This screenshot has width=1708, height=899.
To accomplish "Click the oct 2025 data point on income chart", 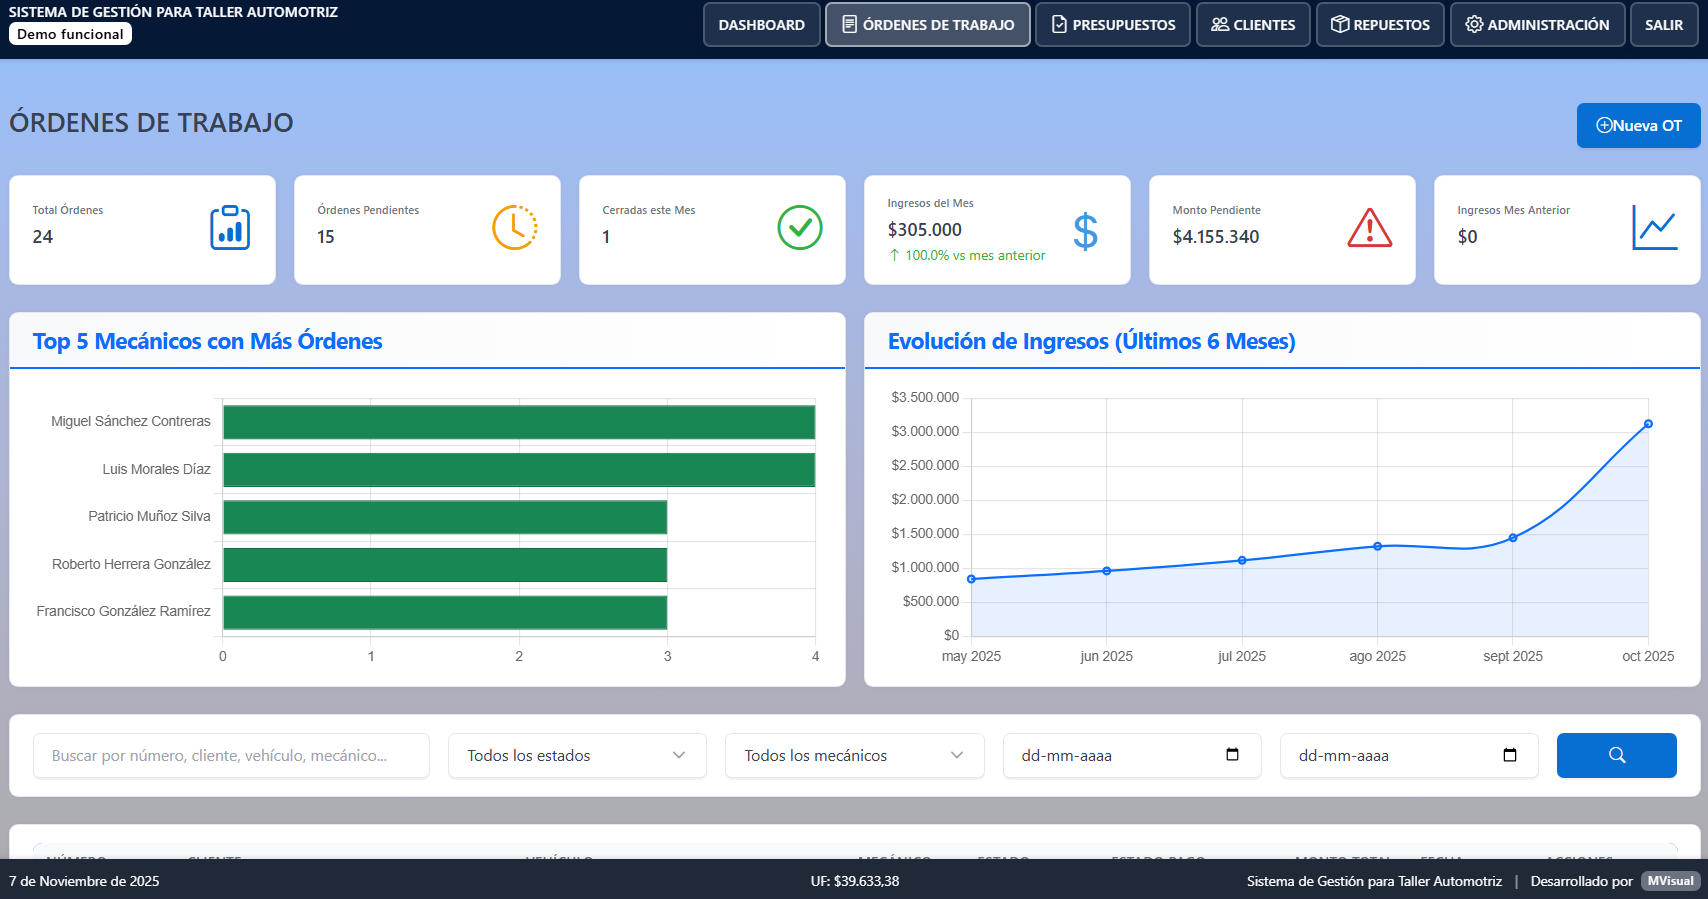I will tap(1648, 424).
